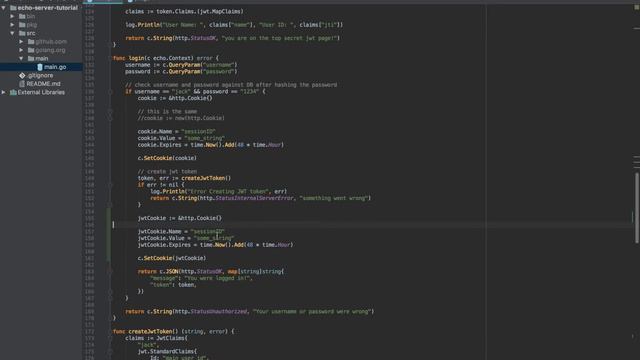Click the '"token": token,' line
The height and width of the screenshot is (360, 640).
point(173,285)
